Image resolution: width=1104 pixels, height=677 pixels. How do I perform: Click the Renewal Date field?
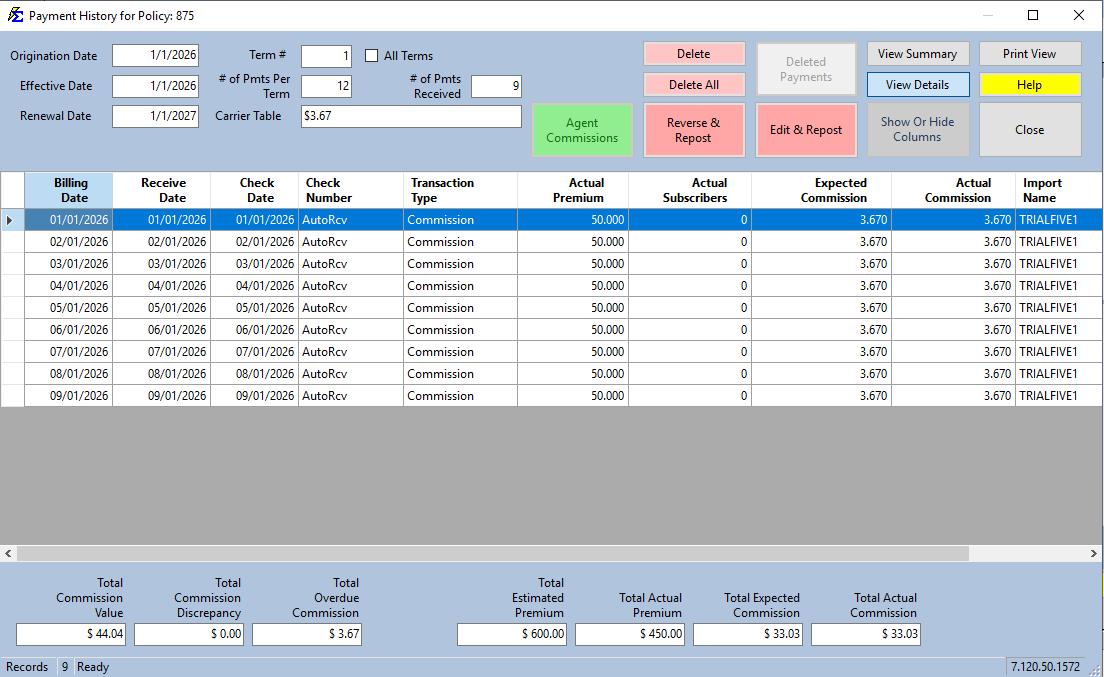click(156, 116)
